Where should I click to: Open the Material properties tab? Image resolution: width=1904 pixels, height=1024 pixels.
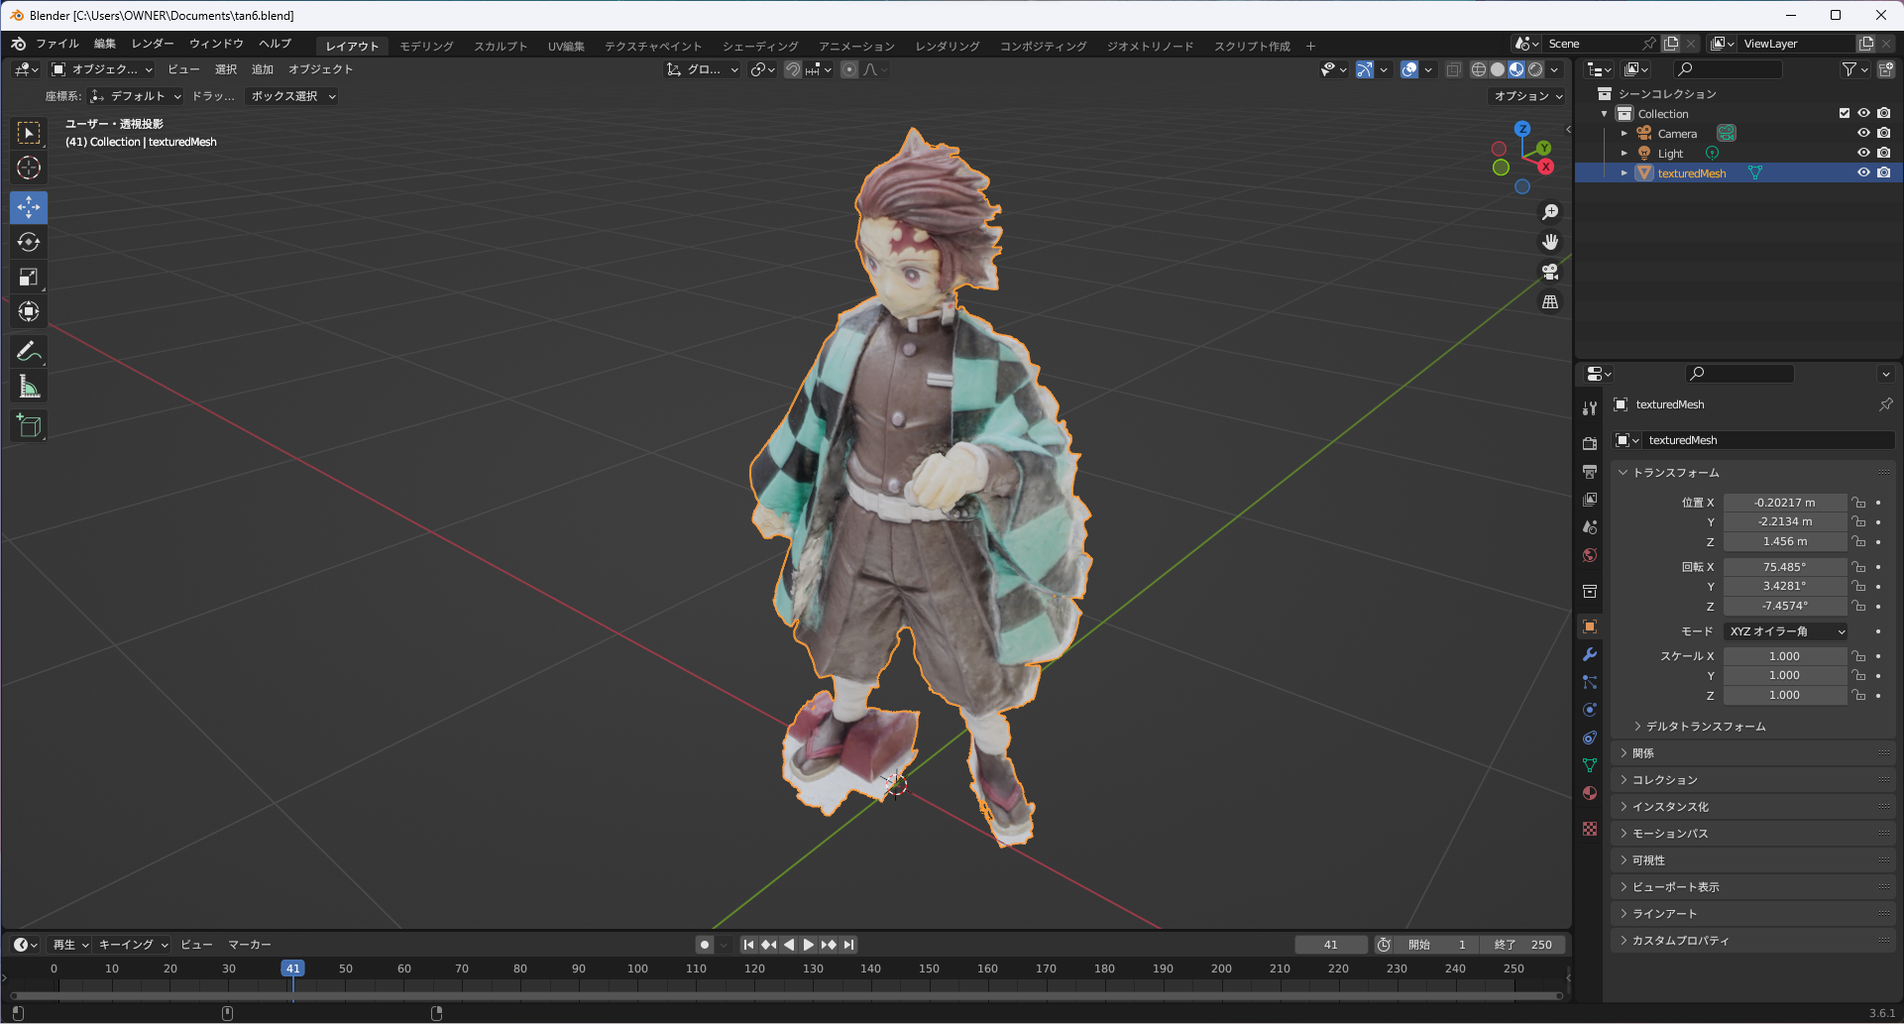(1590, 793)
